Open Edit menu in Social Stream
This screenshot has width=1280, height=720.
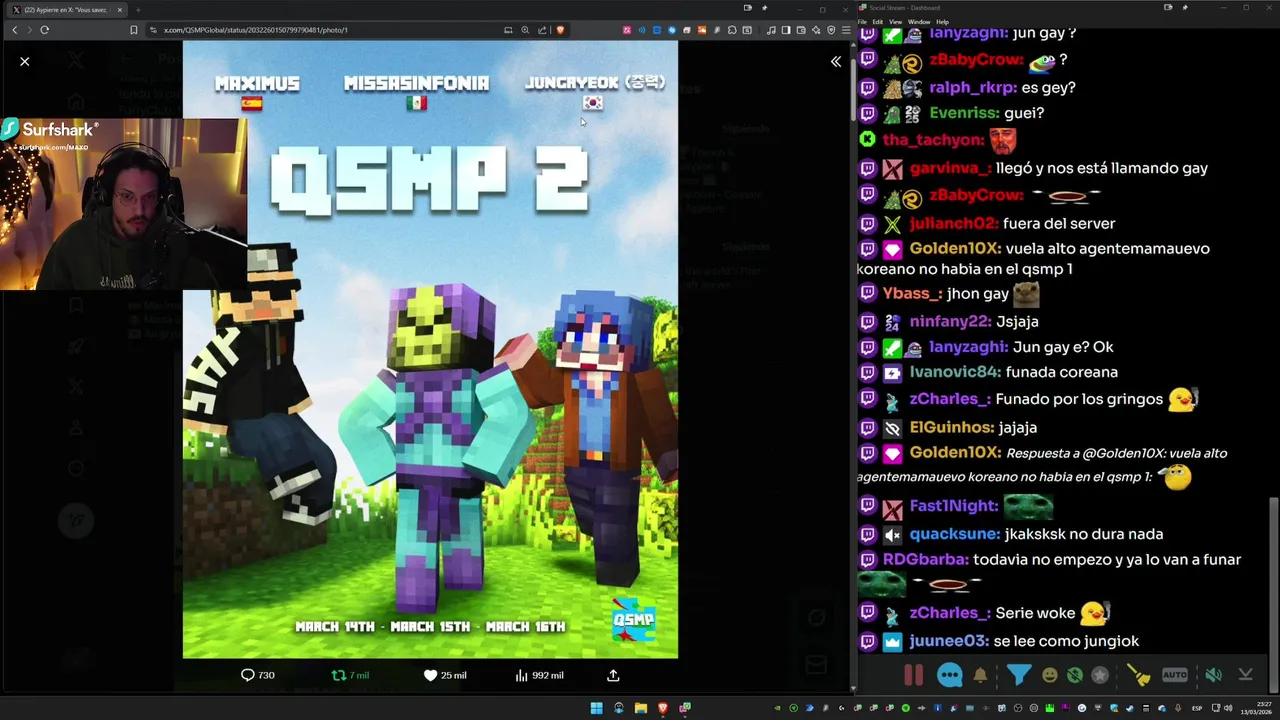click(877, 21)
